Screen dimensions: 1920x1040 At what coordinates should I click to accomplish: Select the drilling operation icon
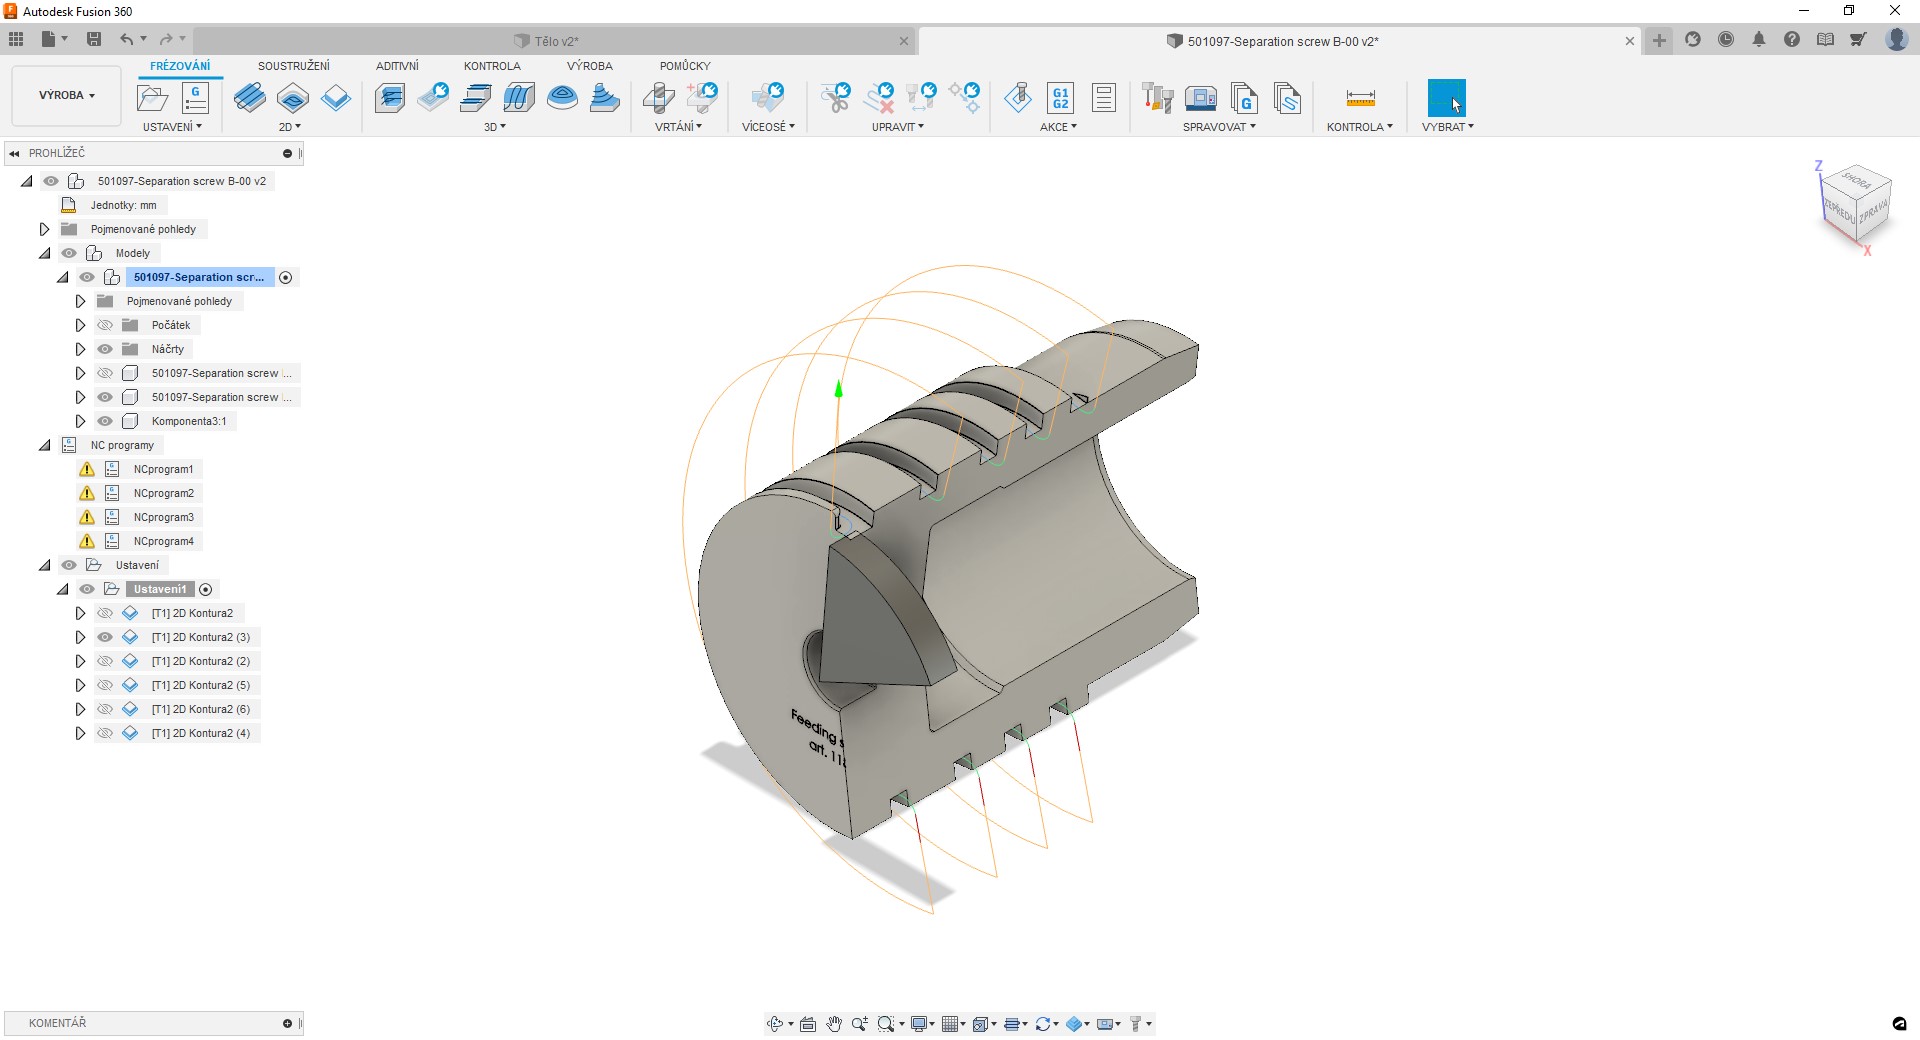pos(658,98)
